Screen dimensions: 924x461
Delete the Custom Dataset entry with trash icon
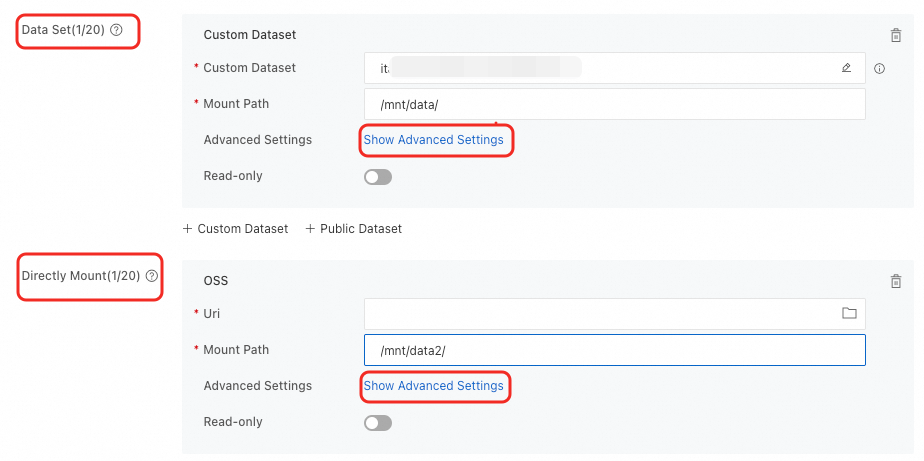(895, 35)
